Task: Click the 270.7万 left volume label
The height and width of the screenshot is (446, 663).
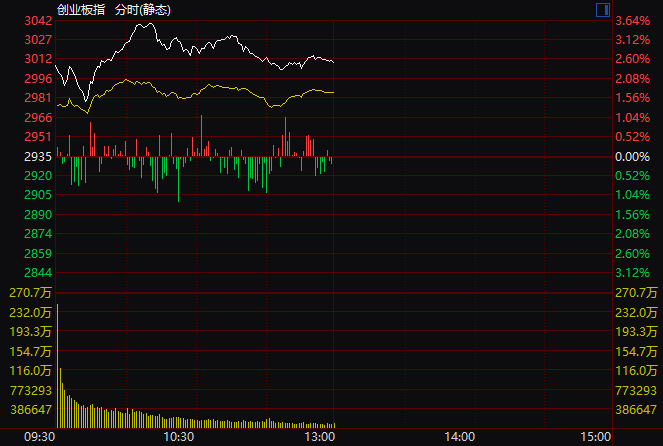Action: coord(29,293)
